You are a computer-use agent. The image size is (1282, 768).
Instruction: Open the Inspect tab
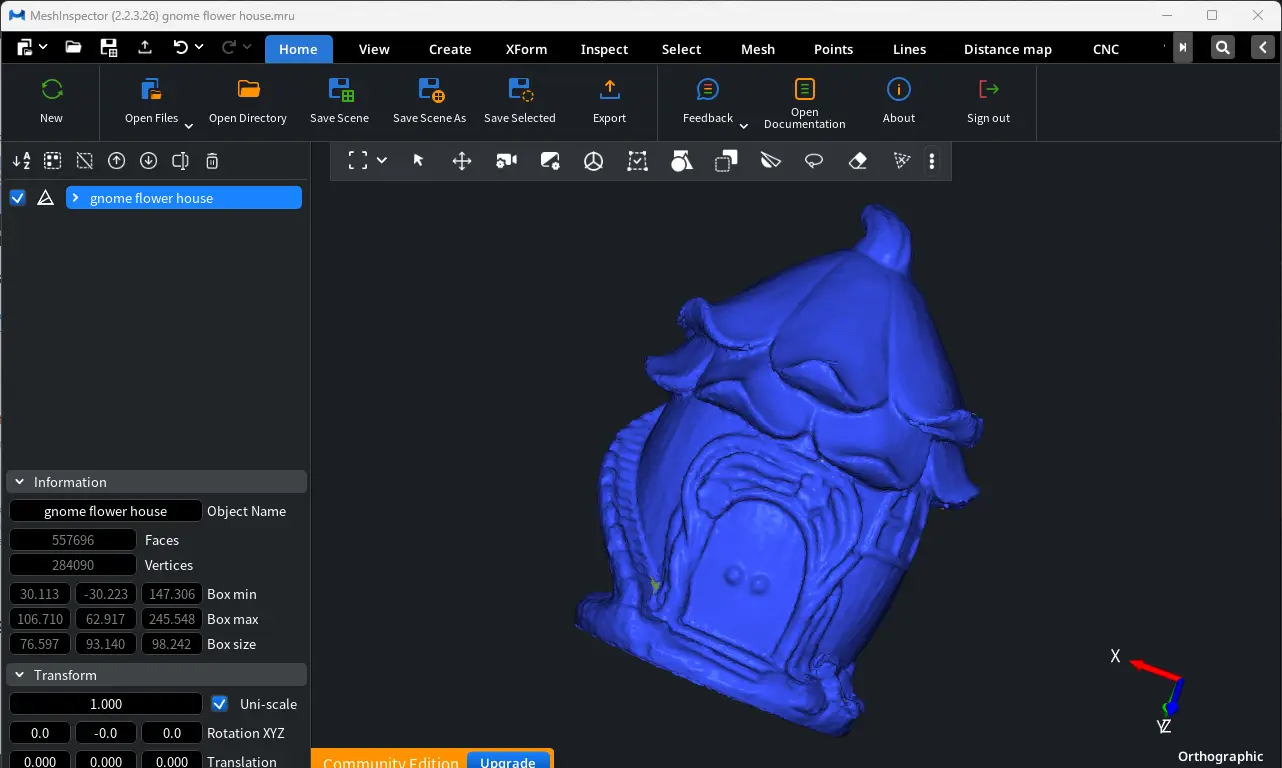(x=605, y=49)
